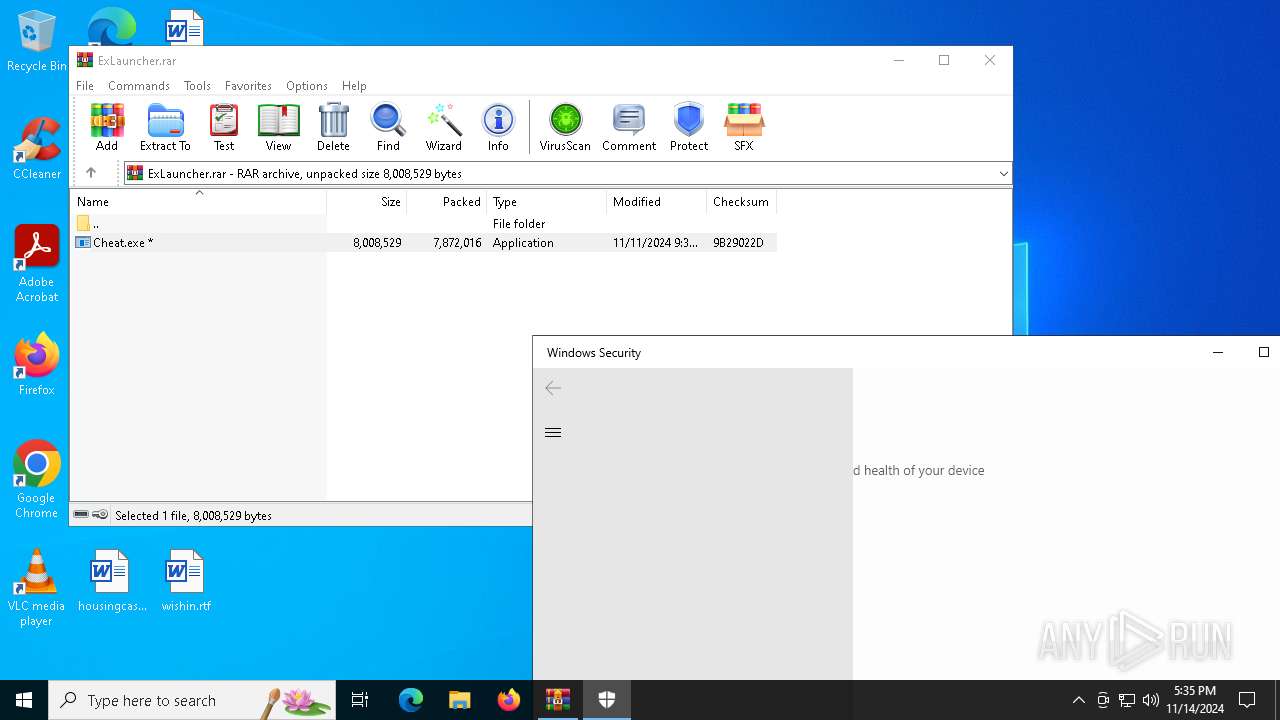Click the status bar drive icon in WinRAR
Viewport: 1280px width, 720px height.
(x=82, y=515)
